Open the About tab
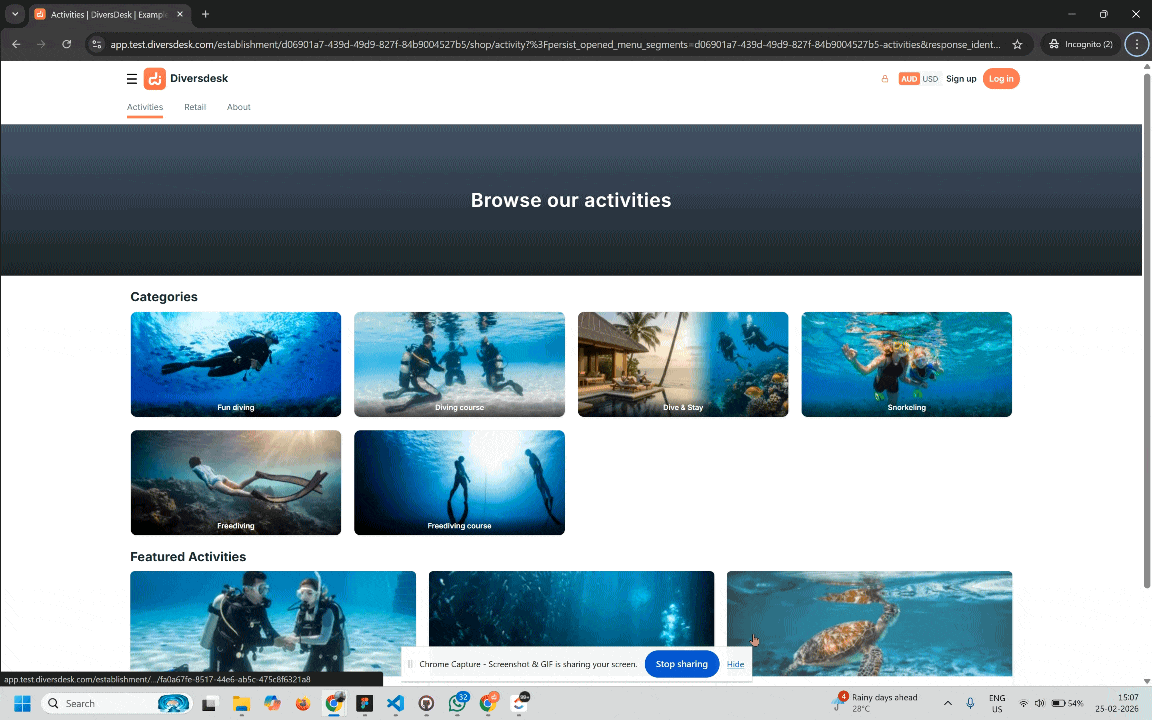Image resolution: width=1152 pixels, height=720 pixels. [x=238, y=107]
